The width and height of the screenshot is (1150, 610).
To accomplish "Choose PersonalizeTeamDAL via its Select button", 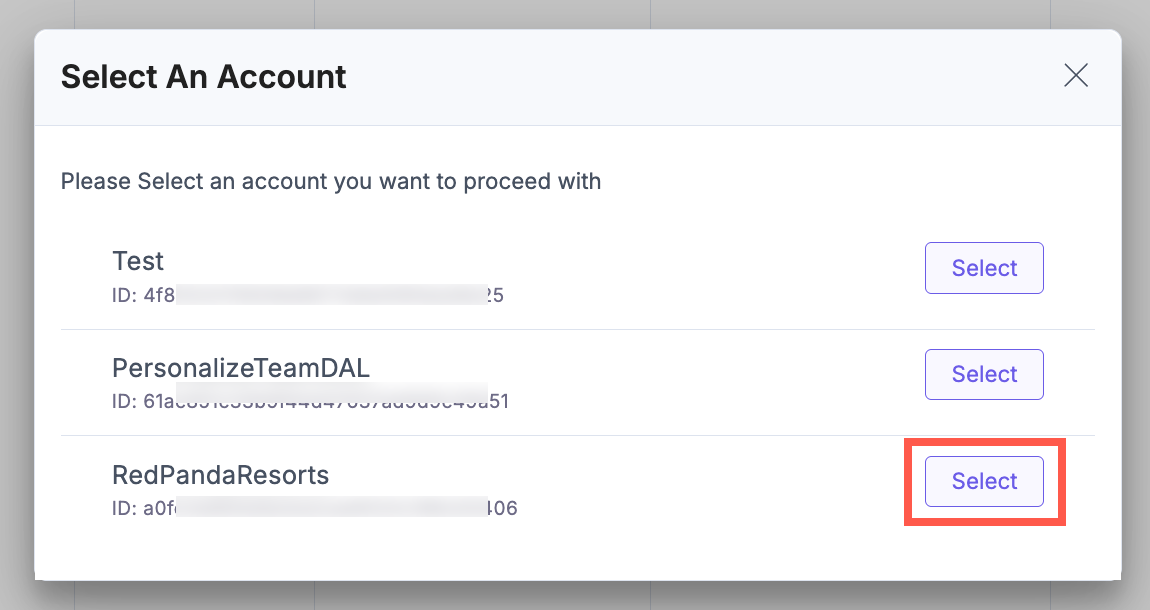I will pos(984,374).
